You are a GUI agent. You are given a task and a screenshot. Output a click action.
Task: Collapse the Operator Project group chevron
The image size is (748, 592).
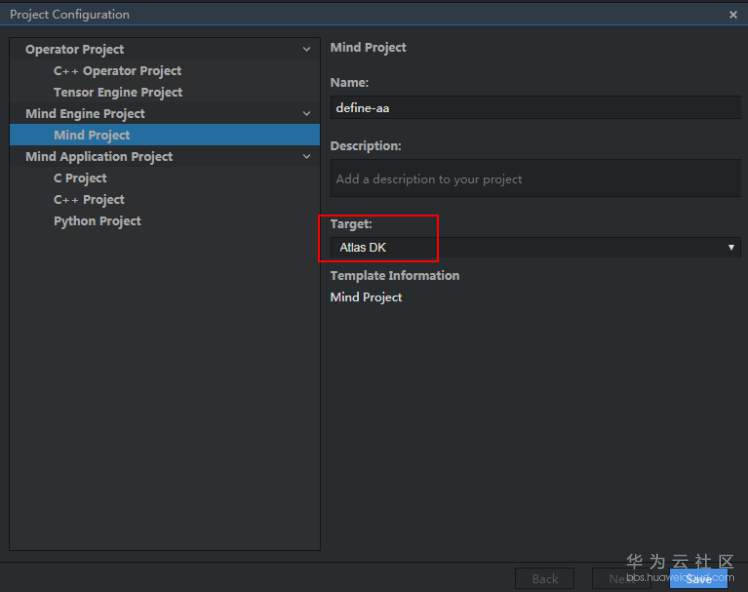click(307, 49)
